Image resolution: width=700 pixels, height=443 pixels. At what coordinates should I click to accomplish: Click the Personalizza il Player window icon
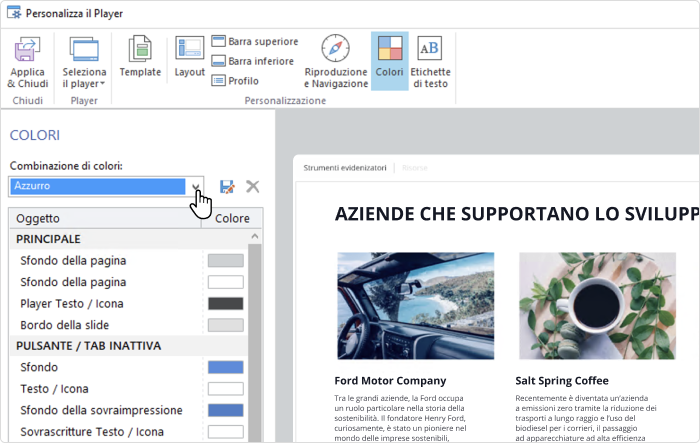[x=14, y=13]
